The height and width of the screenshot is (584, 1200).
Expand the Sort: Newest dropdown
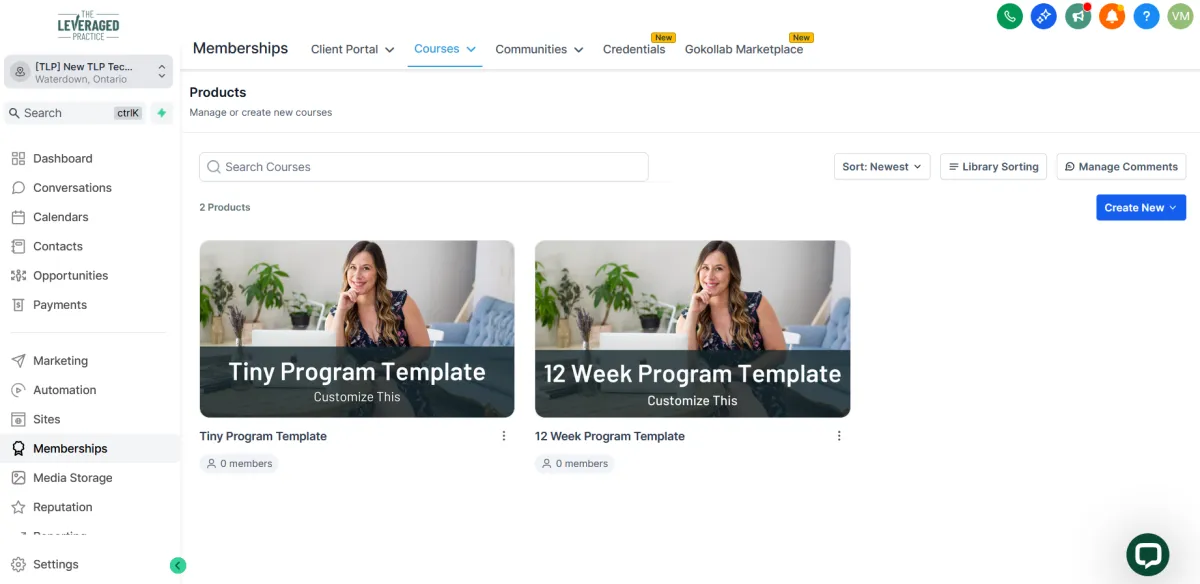point(882,167)
